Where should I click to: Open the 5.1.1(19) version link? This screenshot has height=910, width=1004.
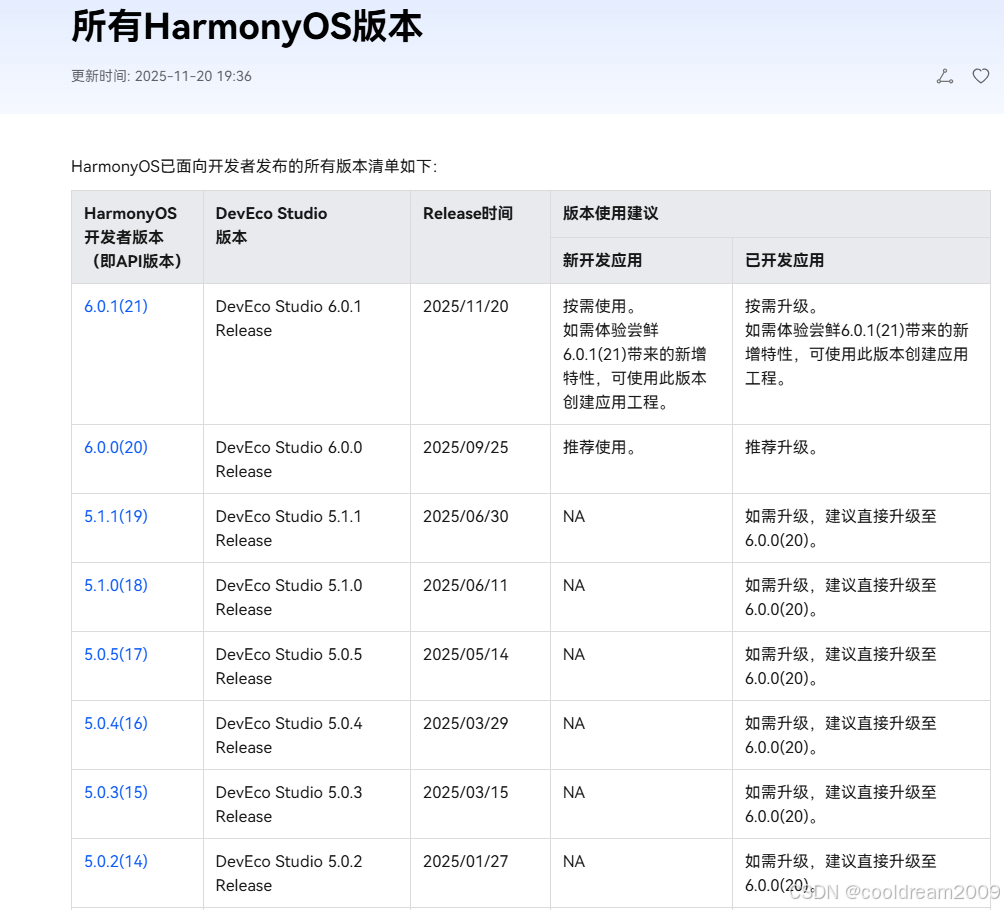pyautogui.click(x=116, y=516)
